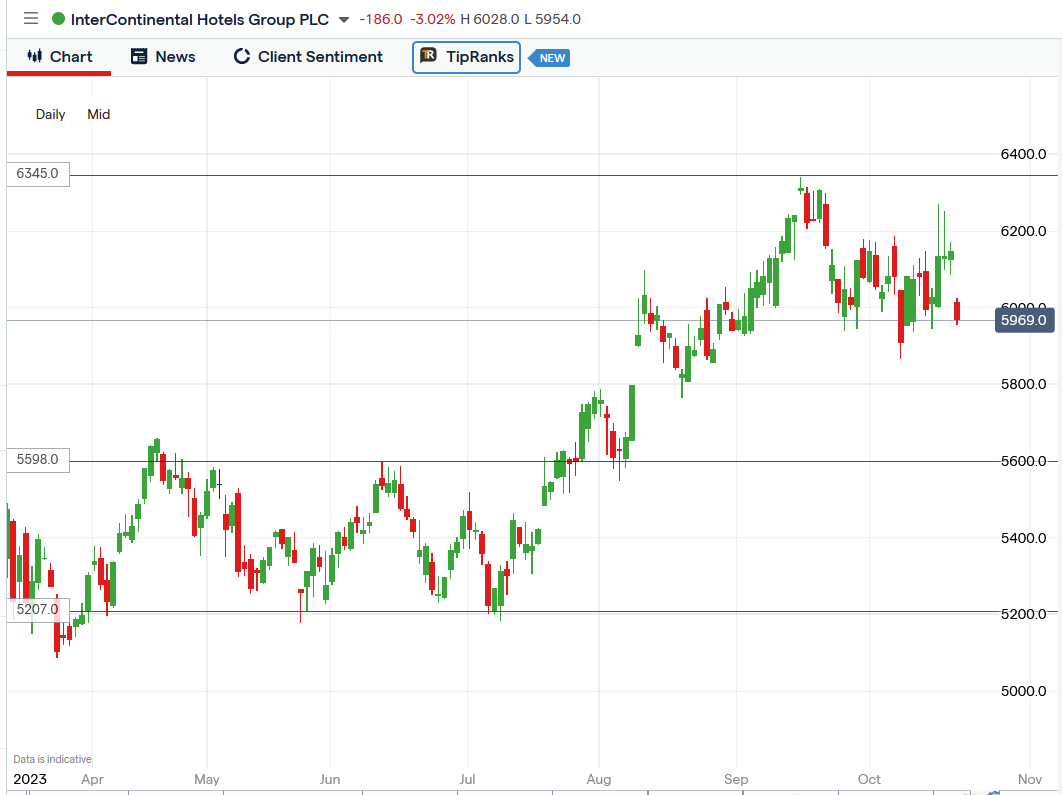Click the candlestick Chart tab icon
Viewport: 1062px width, 795px height.
pyautogui.click(x=35, y=56)
